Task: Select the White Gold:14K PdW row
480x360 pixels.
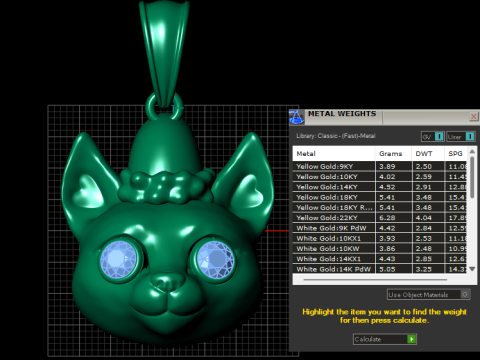Action: click(x=380, y=269)
